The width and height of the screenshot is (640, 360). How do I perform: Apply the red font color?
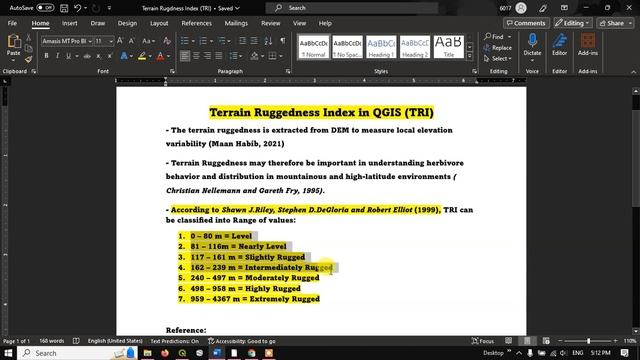point(160,56)
